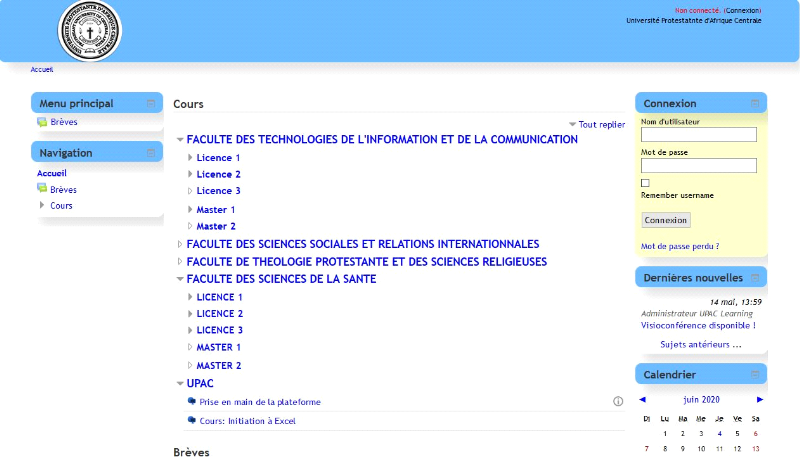The width and height of the screenshot is (800, 460).
Task: Open Brèves link in Navigation block
Action: [x=63, y=189]
